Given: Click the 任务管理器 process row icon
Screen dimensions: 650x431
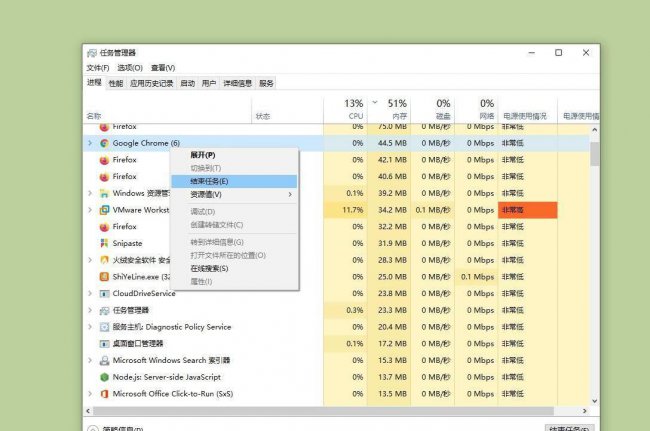Looking at the screenshot, I should 104,310.
